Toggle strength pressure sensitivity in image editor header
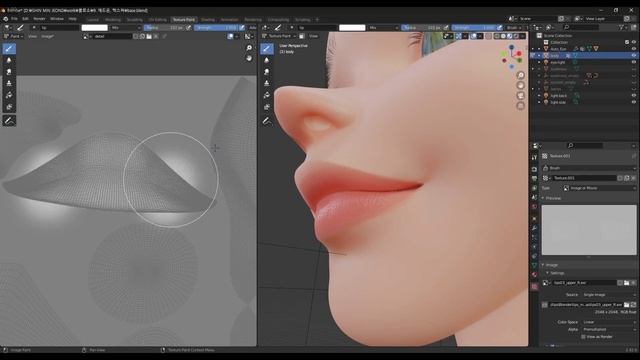Viewport: 640px width, 360px height. click(242, 27)
